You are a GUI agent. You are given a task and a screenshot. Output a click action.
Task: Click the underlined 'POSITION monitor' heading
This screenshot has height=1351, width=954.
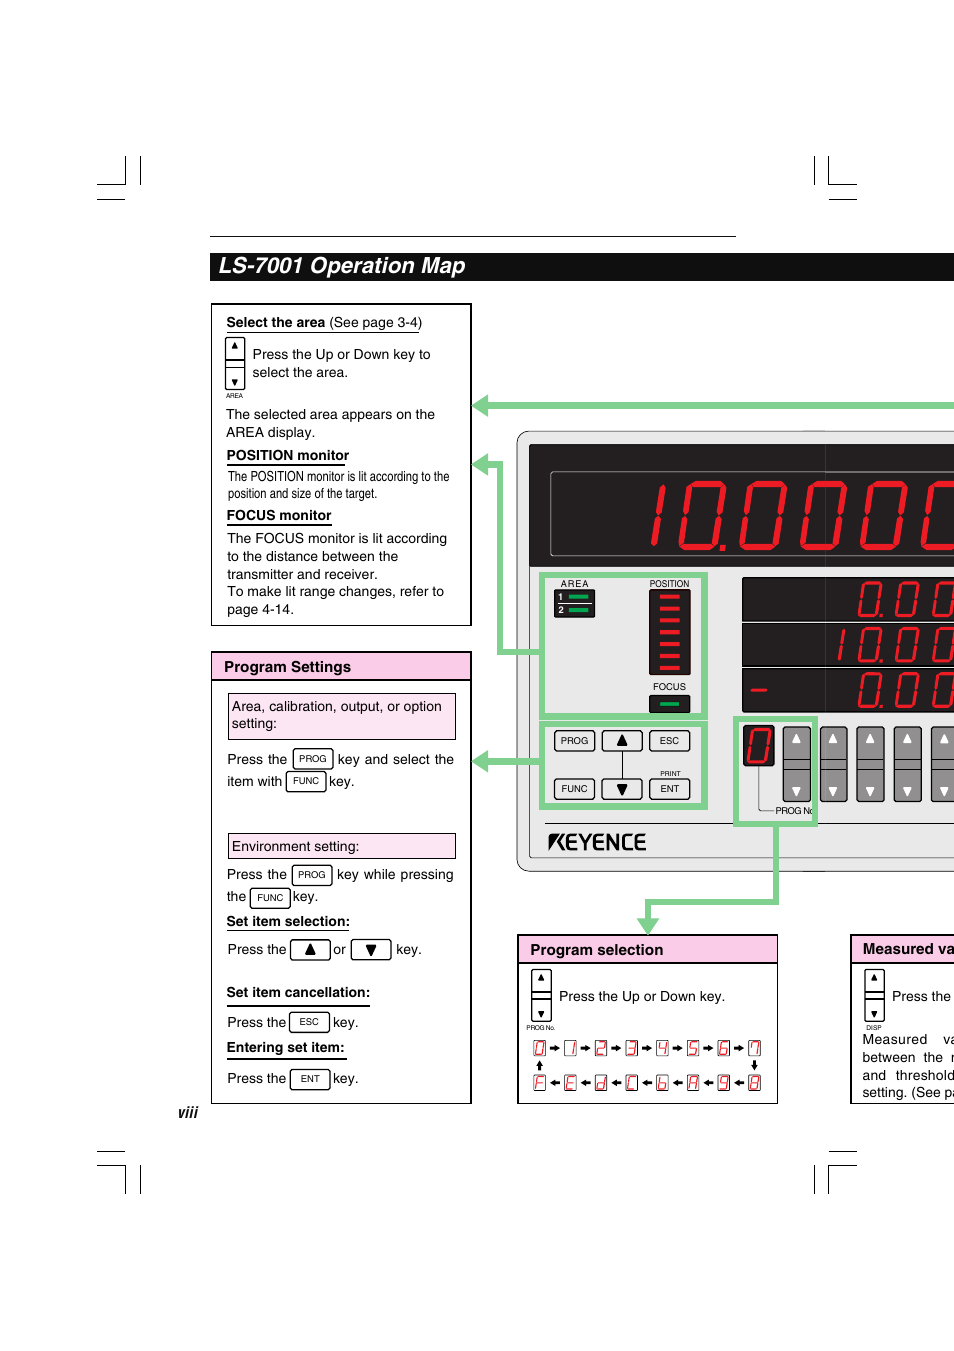(x=287, y=456)
